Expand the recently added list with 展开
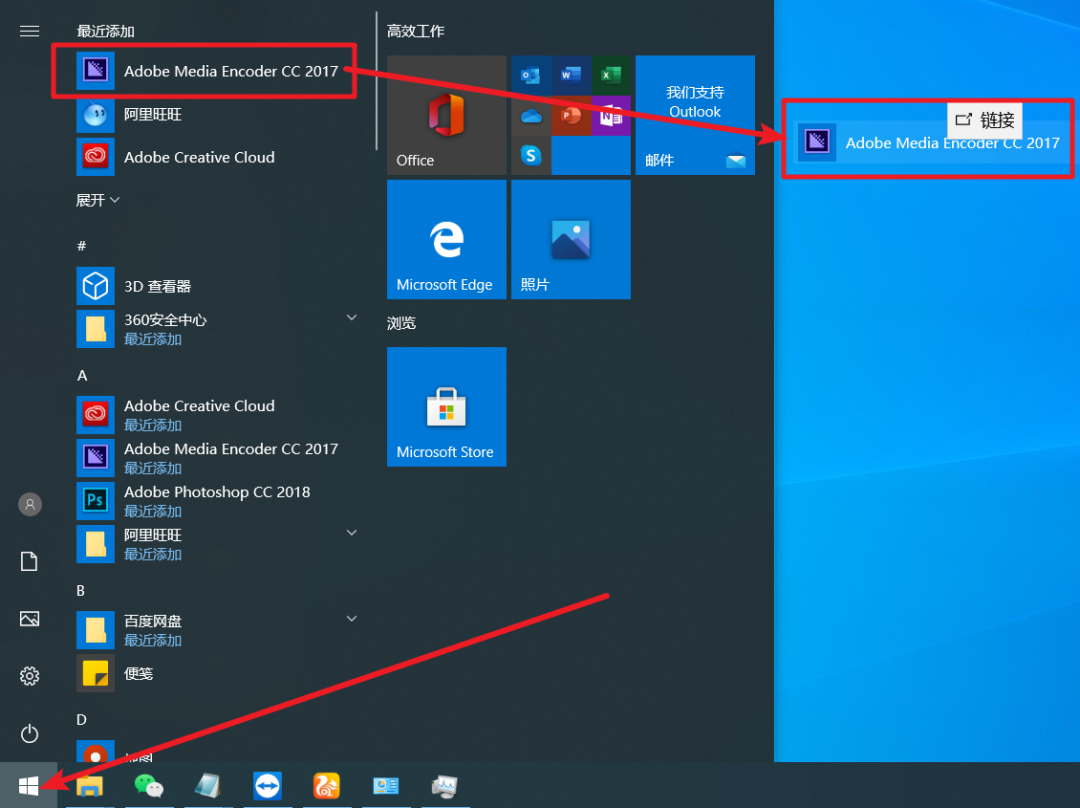Viewport: 1080px width, 808px height. coord(98,200)
